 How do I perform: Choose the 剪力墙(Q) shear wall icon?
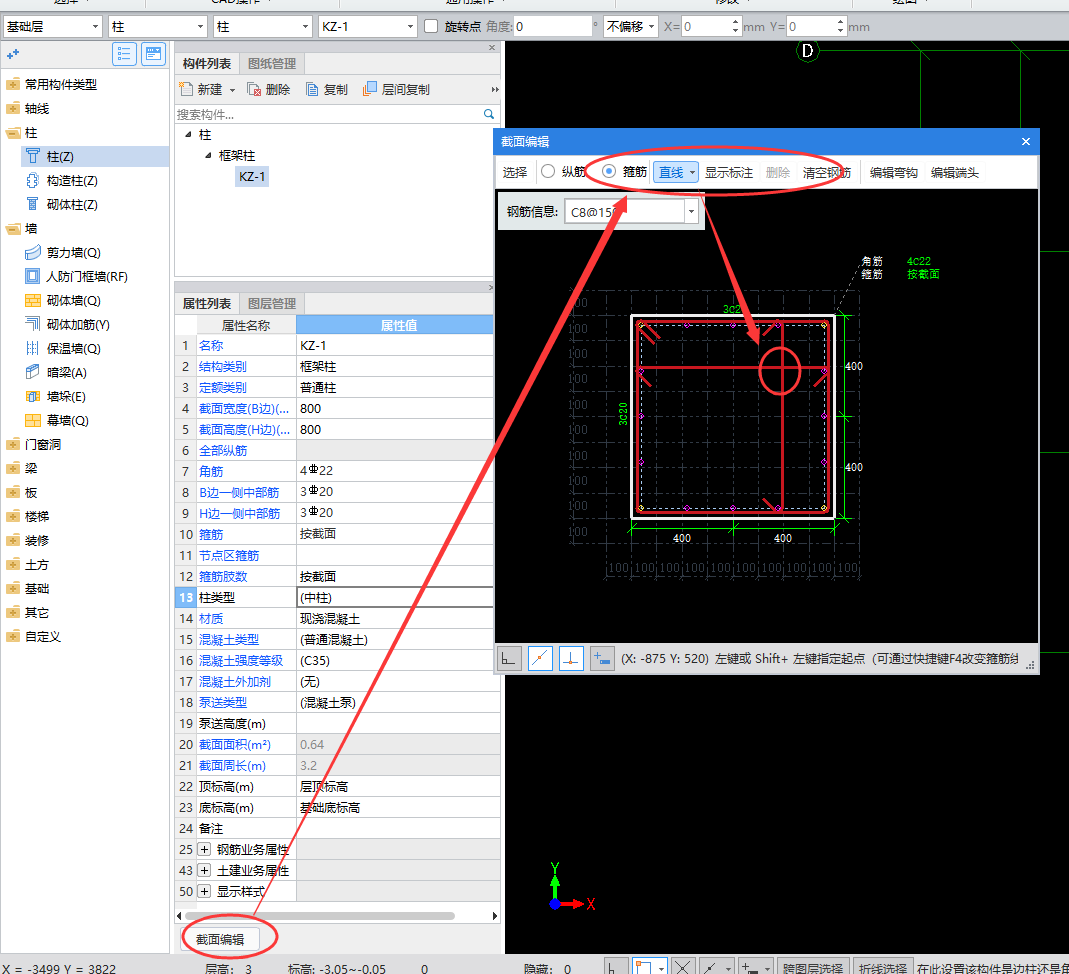(x=32, y=253)
